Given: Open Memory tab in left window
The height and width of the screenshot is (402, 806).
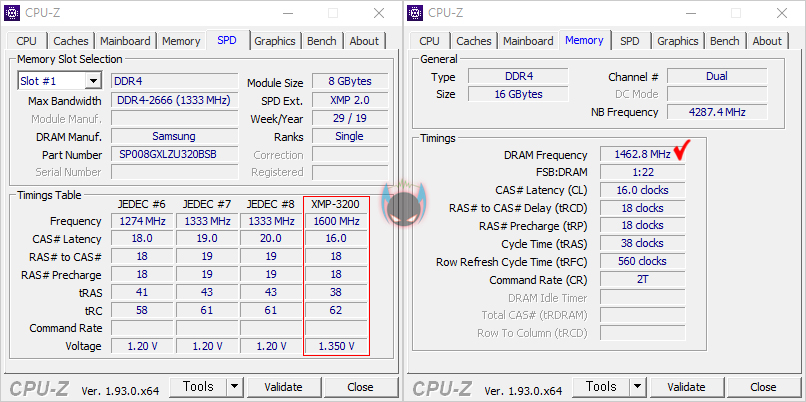Looking at the screenshot, I should [181, 41].
